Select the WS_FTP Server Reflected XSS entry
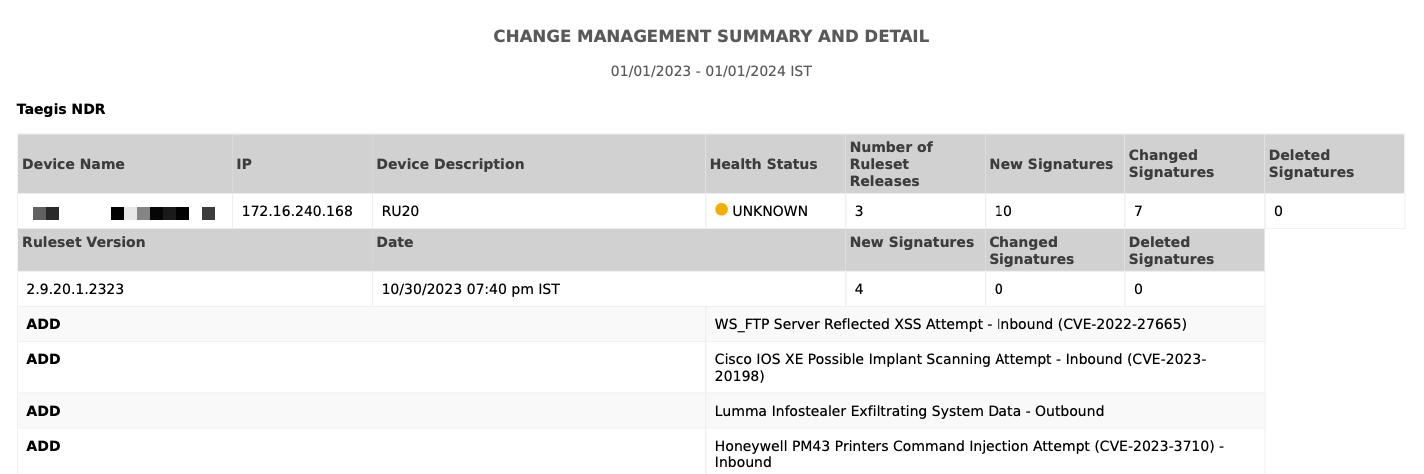The image size is (1424, 474). tap(950, 324)
